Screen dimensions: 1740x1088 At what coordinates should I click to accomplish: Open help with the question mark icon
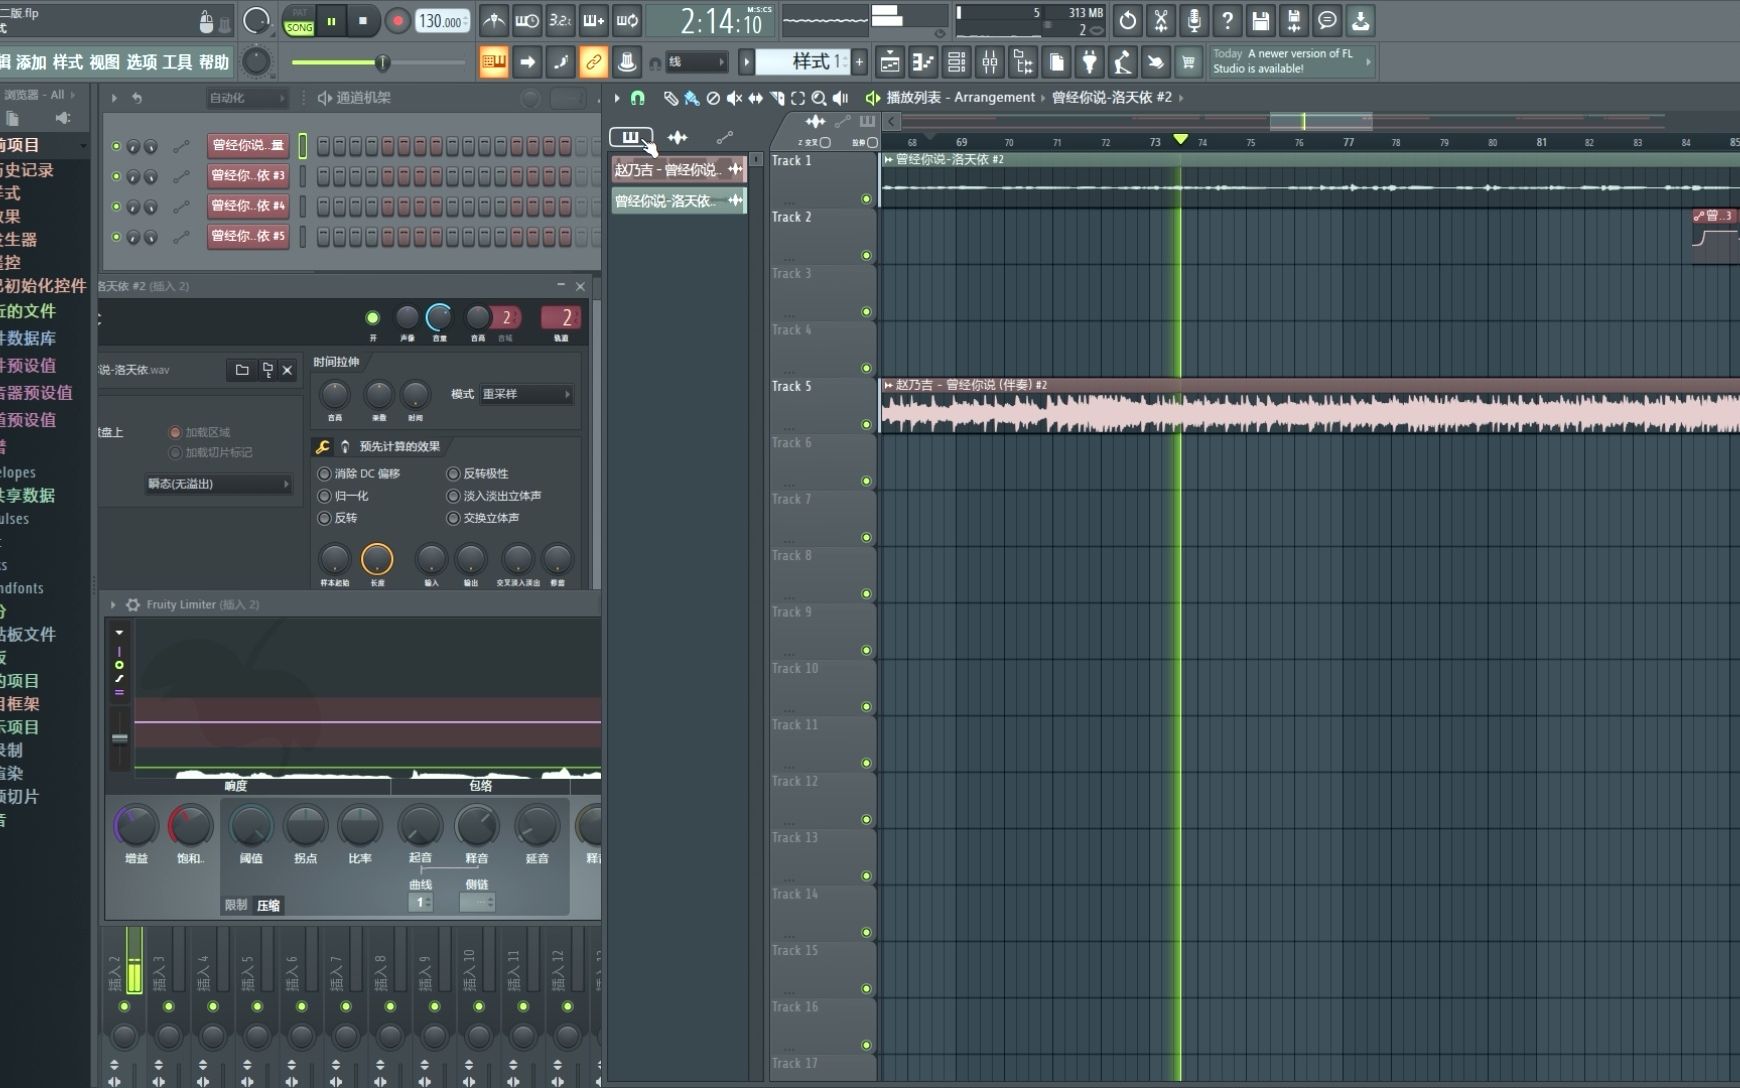click(x=1227, y=20)
